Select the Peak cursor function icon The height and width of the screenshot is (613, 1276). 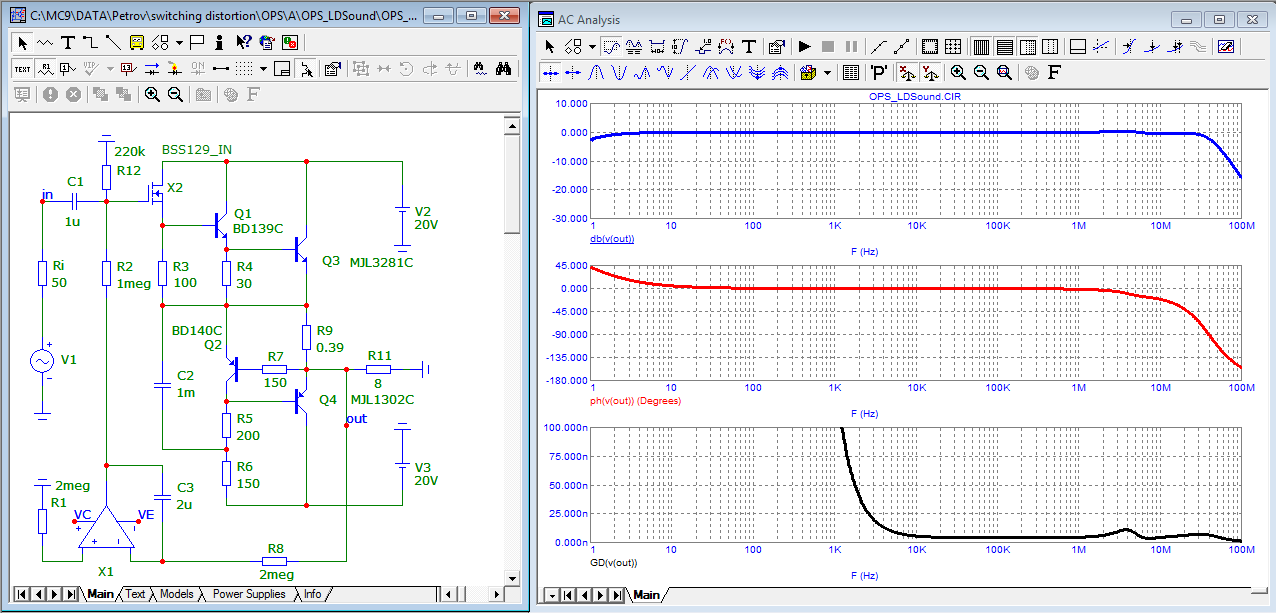click(x=598, y=72)
